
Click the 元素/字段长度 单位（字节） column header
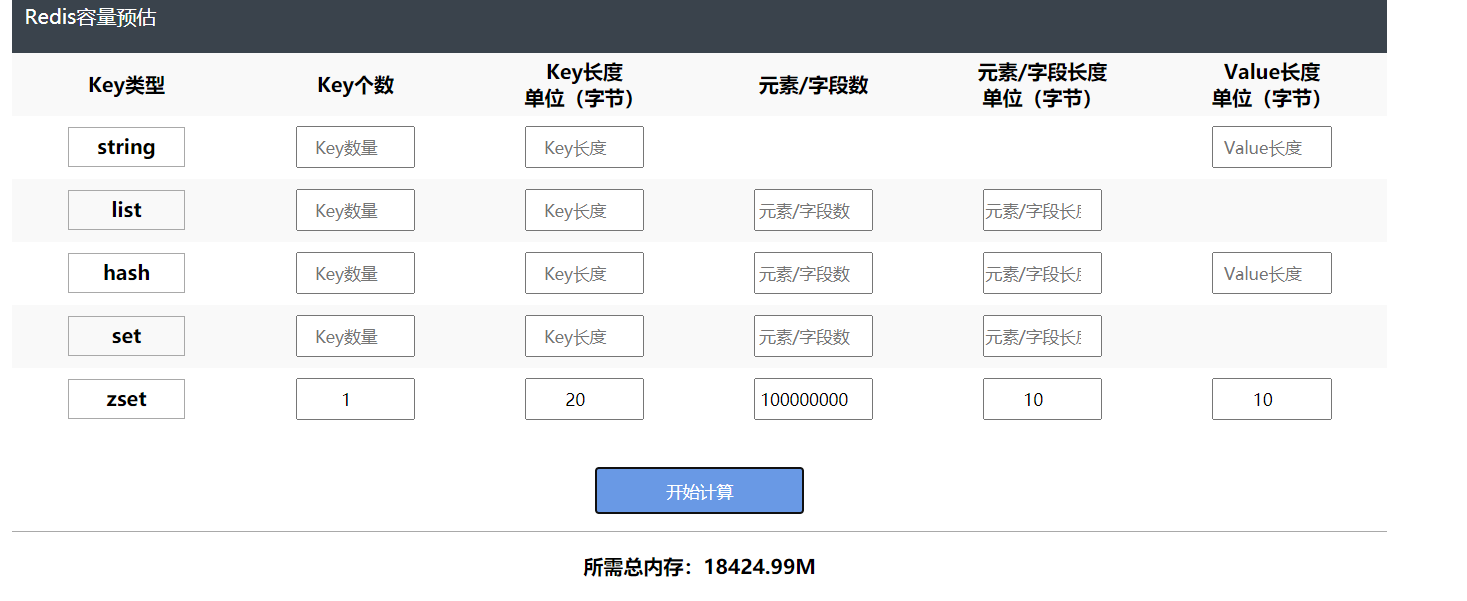(x=1042, y=85)
